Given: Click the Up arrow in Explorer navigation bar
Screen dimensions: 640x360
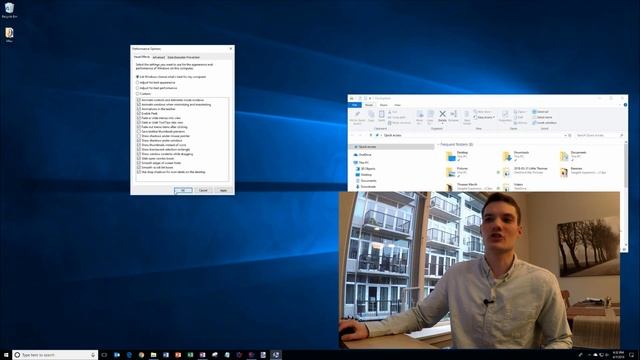Looking at the screenshot, I should 371,135.
